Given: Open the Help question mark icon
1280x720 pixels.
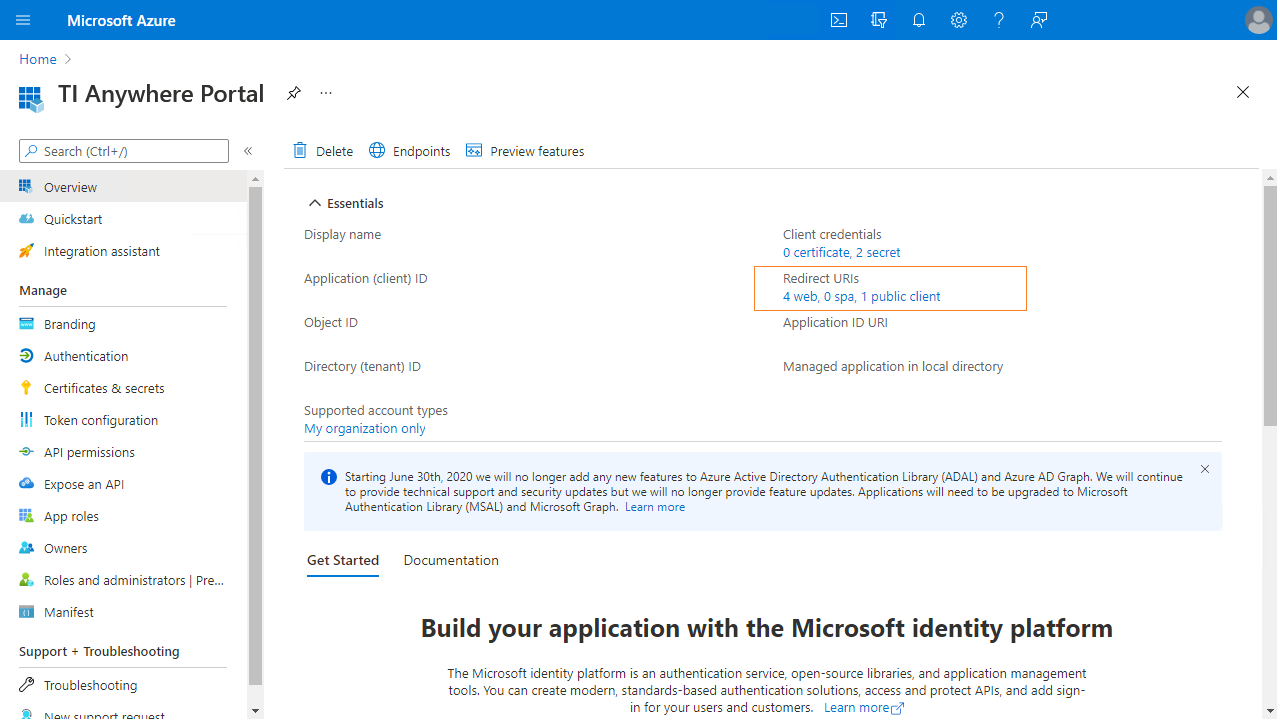Looking at the screenshot, I should coord(999,20).
